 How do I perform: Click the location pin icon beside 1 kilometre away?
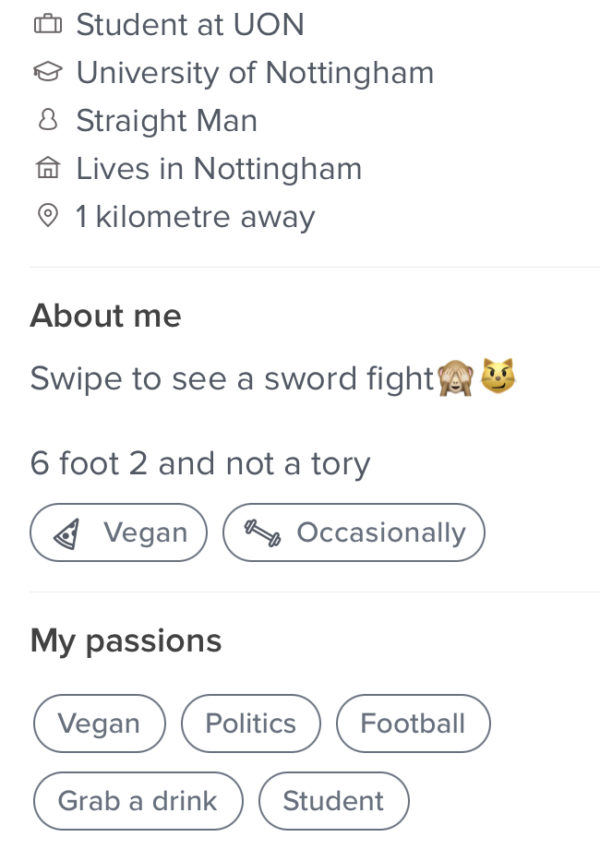coord(48,215)
